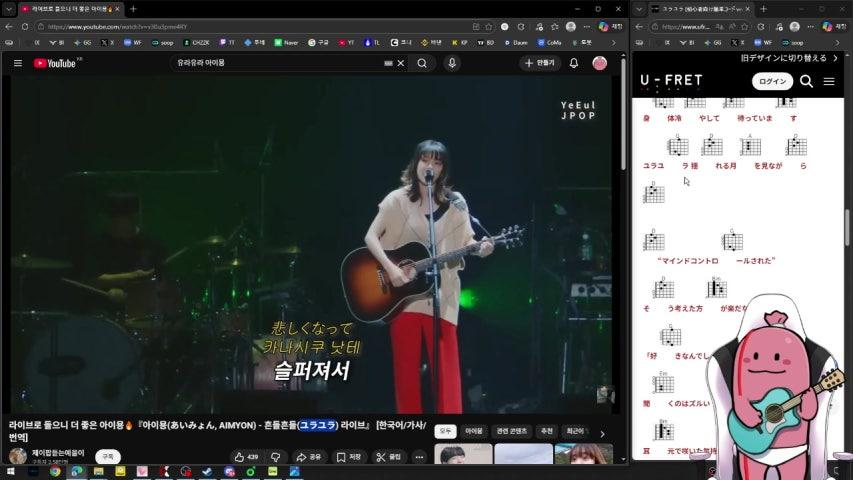This screenshot has height=480, width=853.
Task: Open the U-FRET search magnifier
Action: 806,81
